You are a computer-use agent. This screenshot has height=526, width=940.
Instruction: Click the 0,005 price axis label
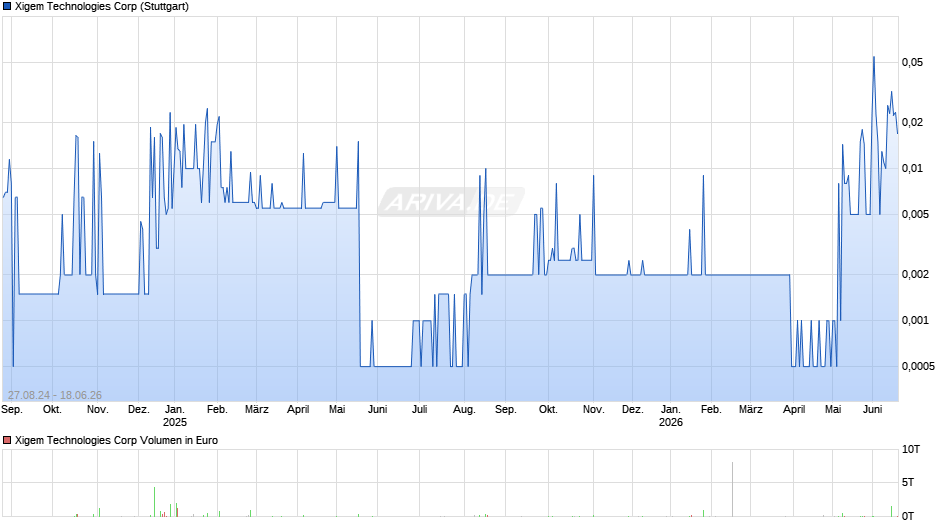pos(915,214)
